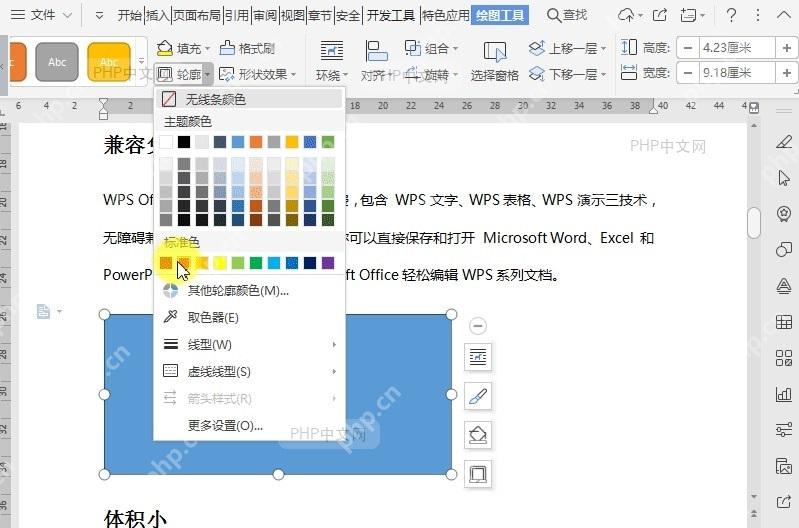
Task: Click the 格式刷 format painter
Action: [x=247, y=48]
